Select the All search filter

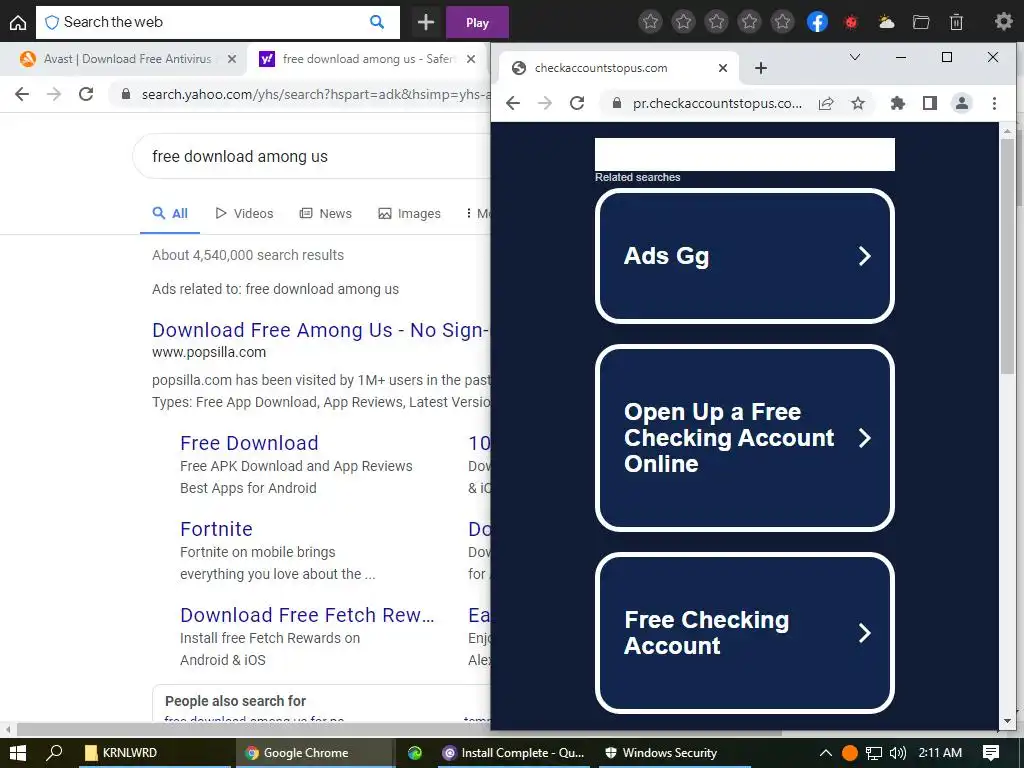coord(170,214)
